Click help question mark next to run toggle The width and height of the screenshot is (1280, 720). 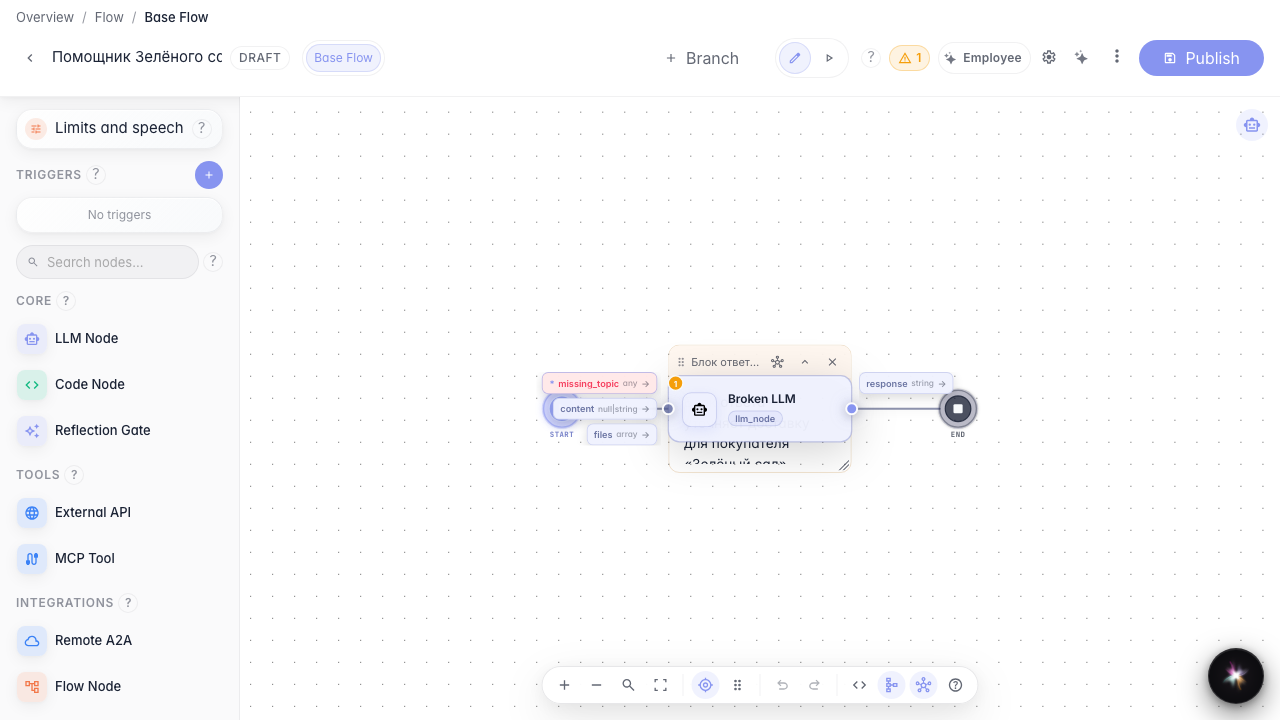point(871,57)
